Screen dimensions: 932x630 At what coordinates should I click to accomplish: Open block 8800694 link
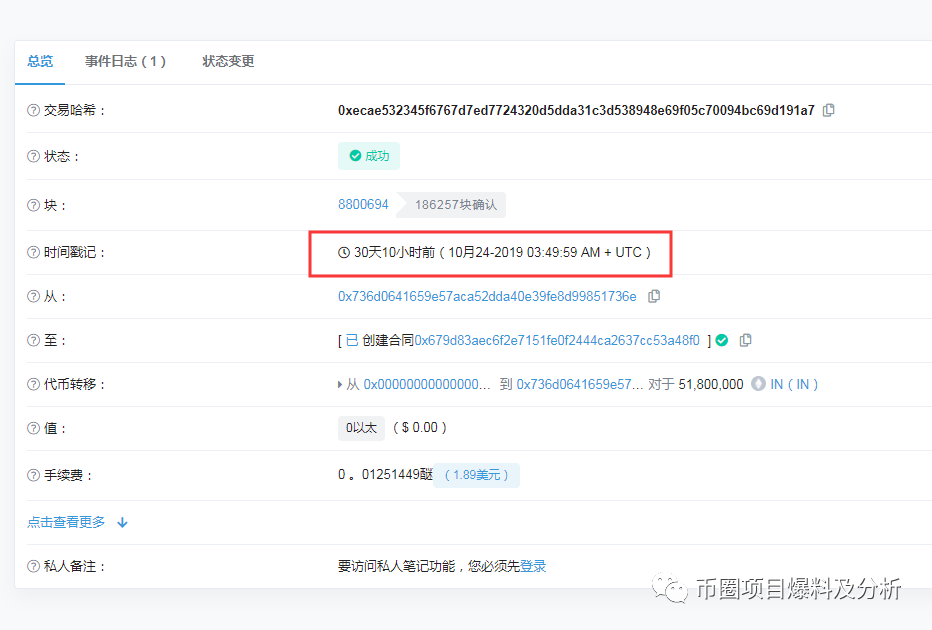click(x=363, y=204)
